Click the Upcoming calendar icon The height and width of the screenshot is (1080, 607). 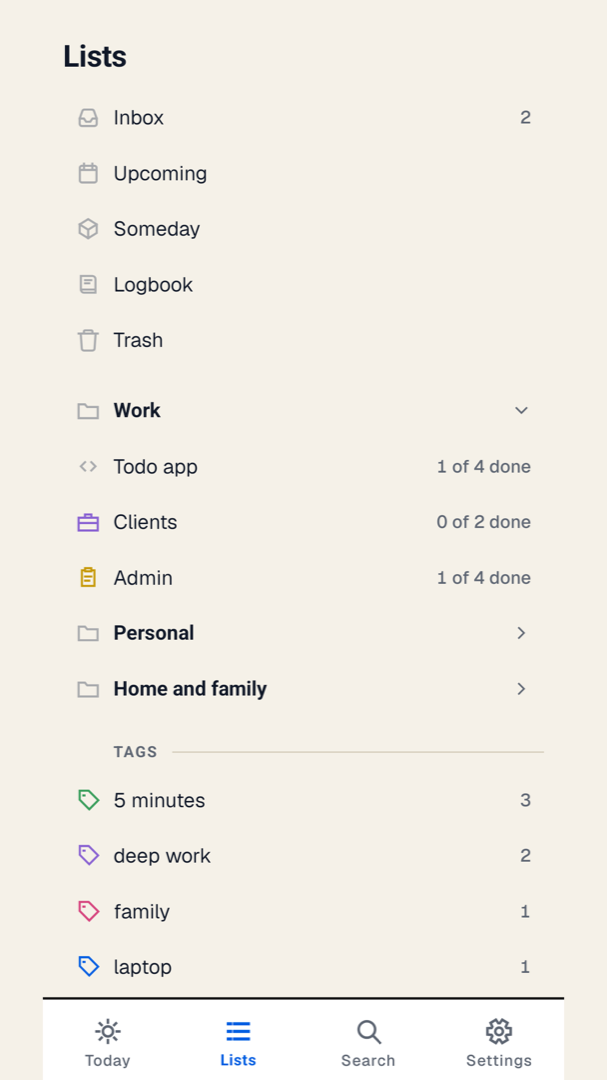tap(88, 174)
